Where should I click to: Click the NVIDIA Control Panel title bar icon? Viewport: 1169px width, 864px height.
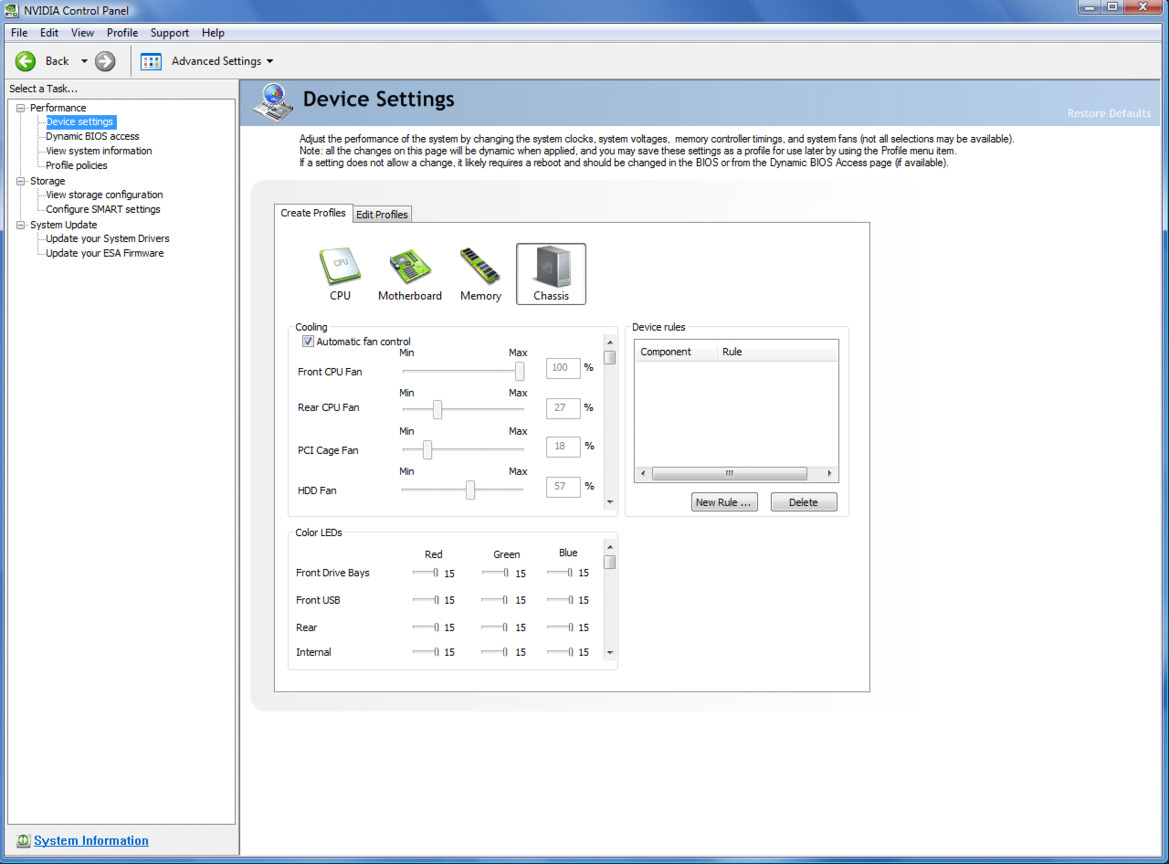coord(11,10)
